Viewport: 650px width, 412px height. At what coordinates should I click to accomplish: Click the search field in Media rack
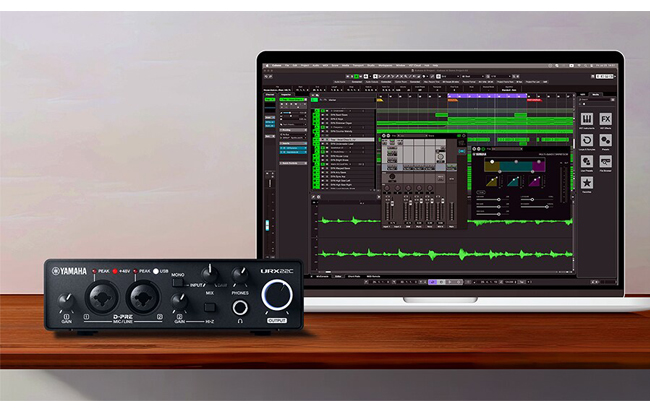coord(594,99)
